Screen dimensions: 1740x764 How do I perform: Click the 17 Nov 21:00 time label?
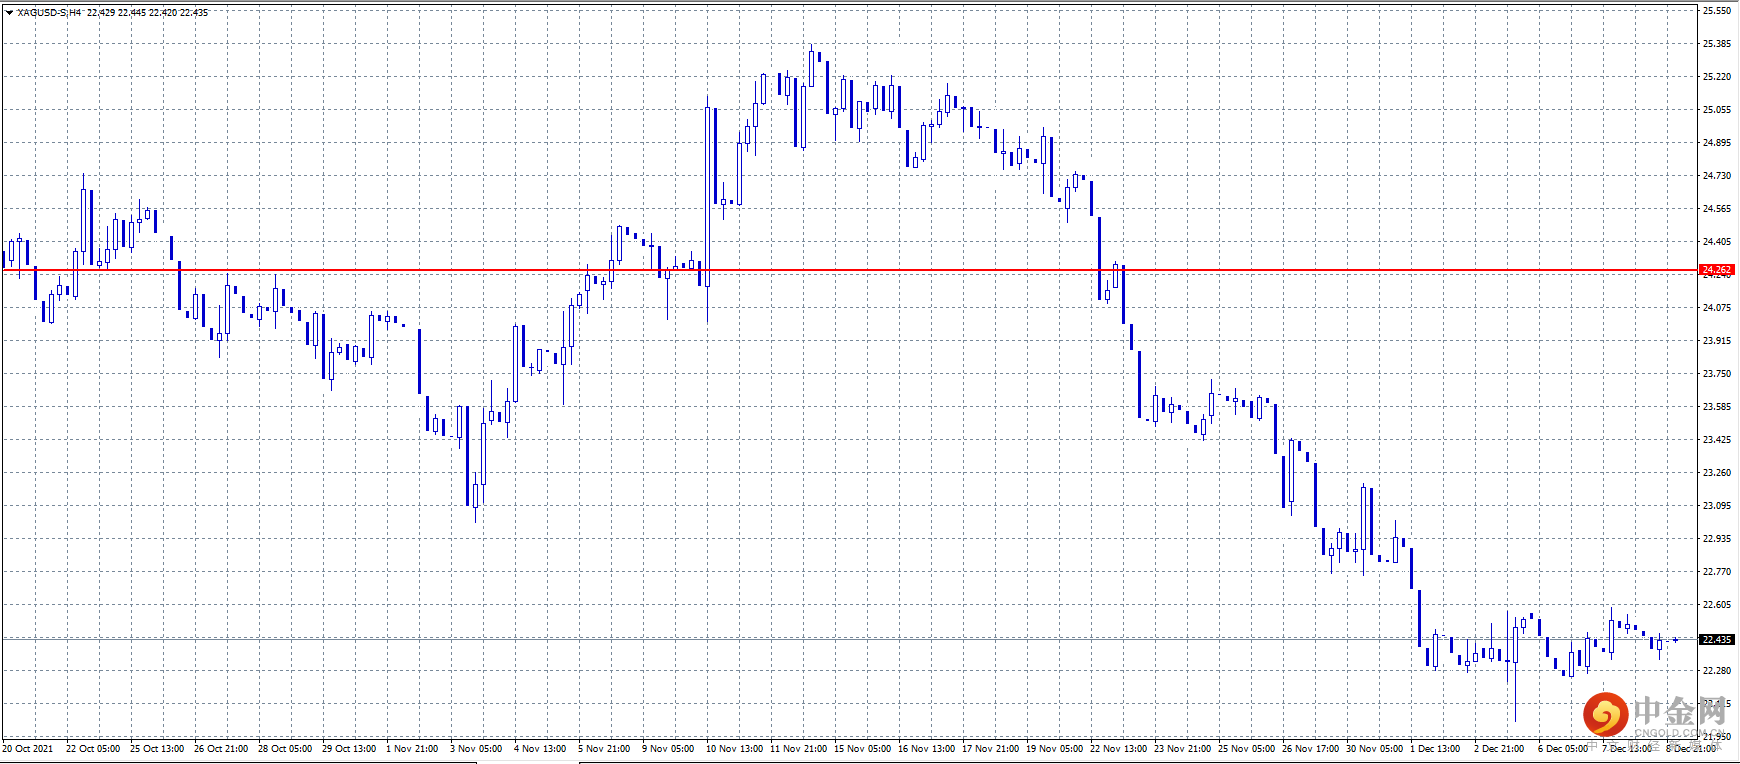point(991,749)
